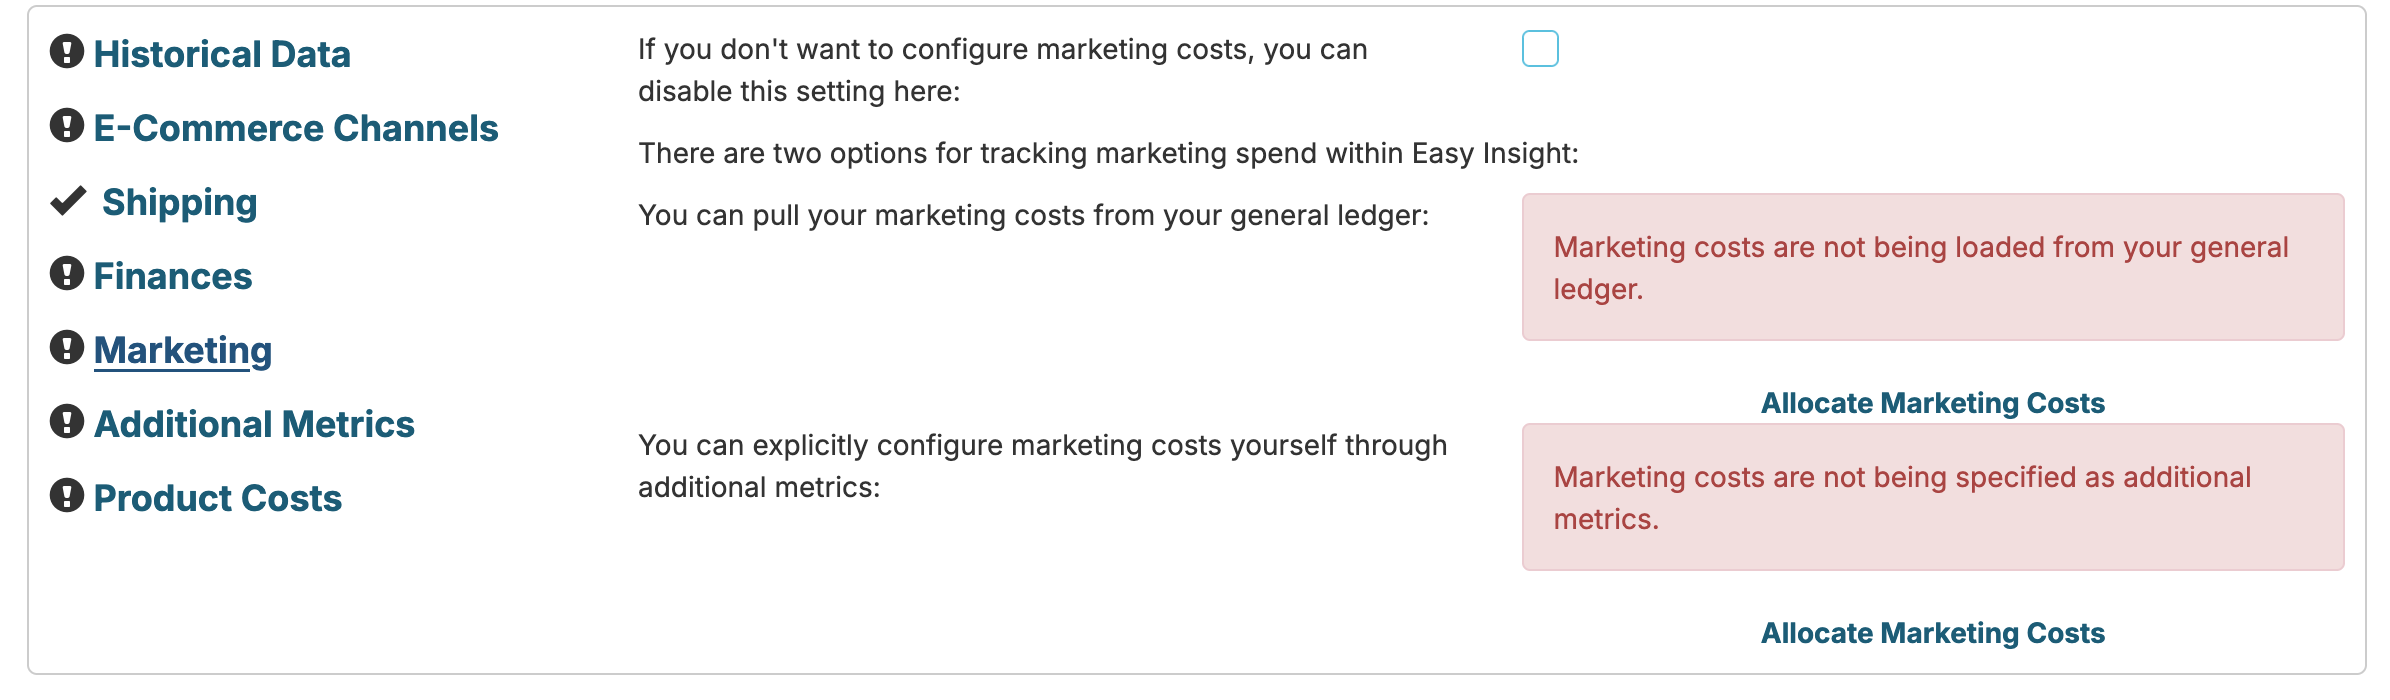
Task: Click the additional metrics not specified alert box
Action: click(1932, 497)
